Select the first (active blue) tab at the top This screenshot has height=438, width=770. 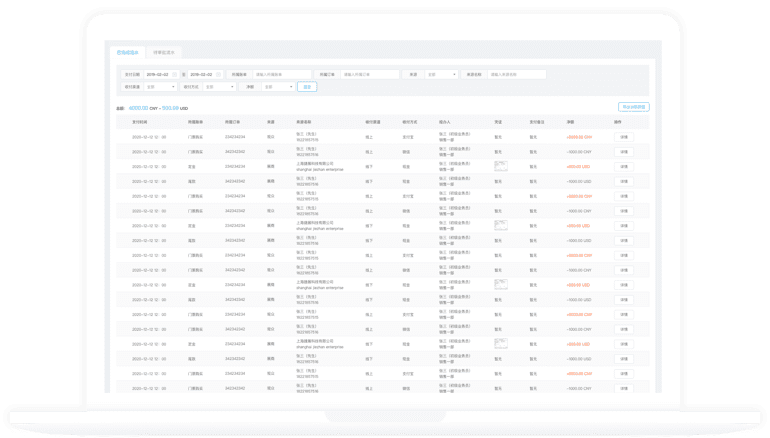pyautogui.click(x=127, y=50)
